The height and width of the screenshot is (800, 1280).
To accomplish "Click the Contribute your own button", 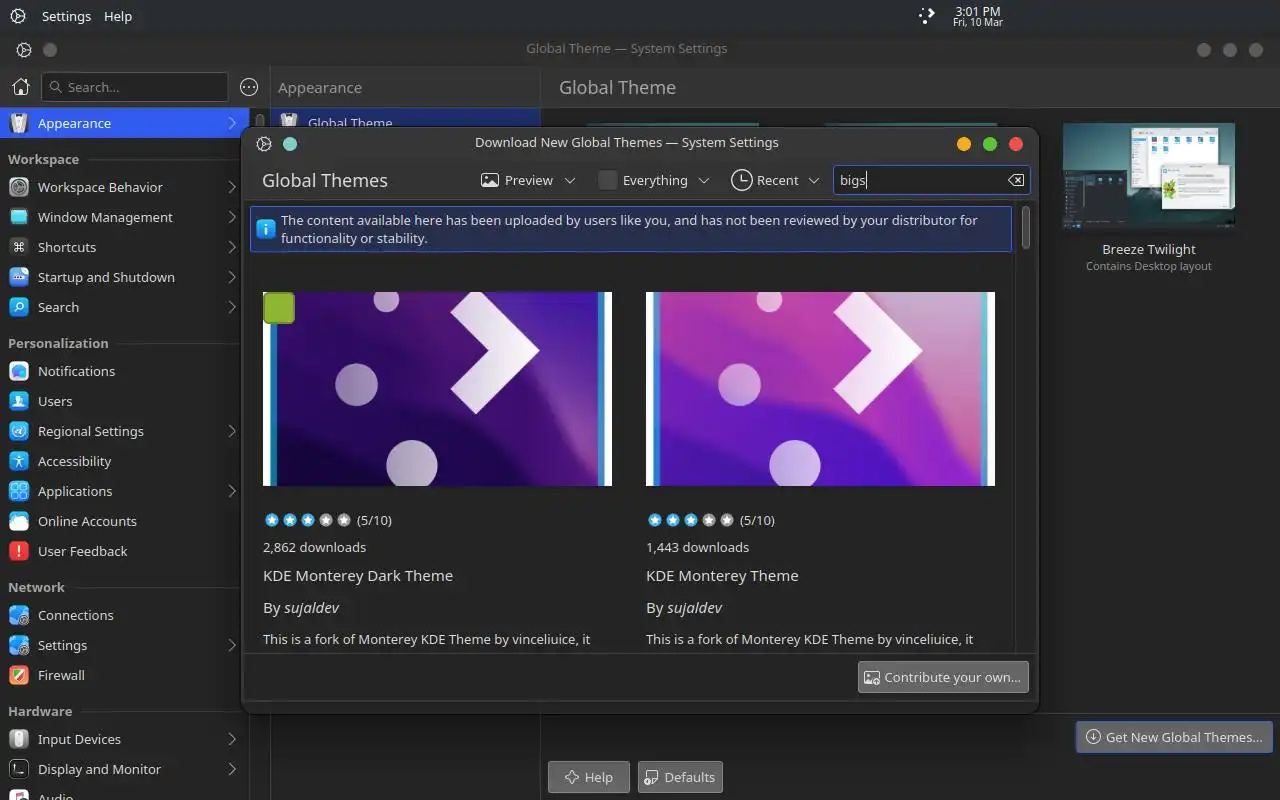I will pyautogui.click(x=943, y=677).
